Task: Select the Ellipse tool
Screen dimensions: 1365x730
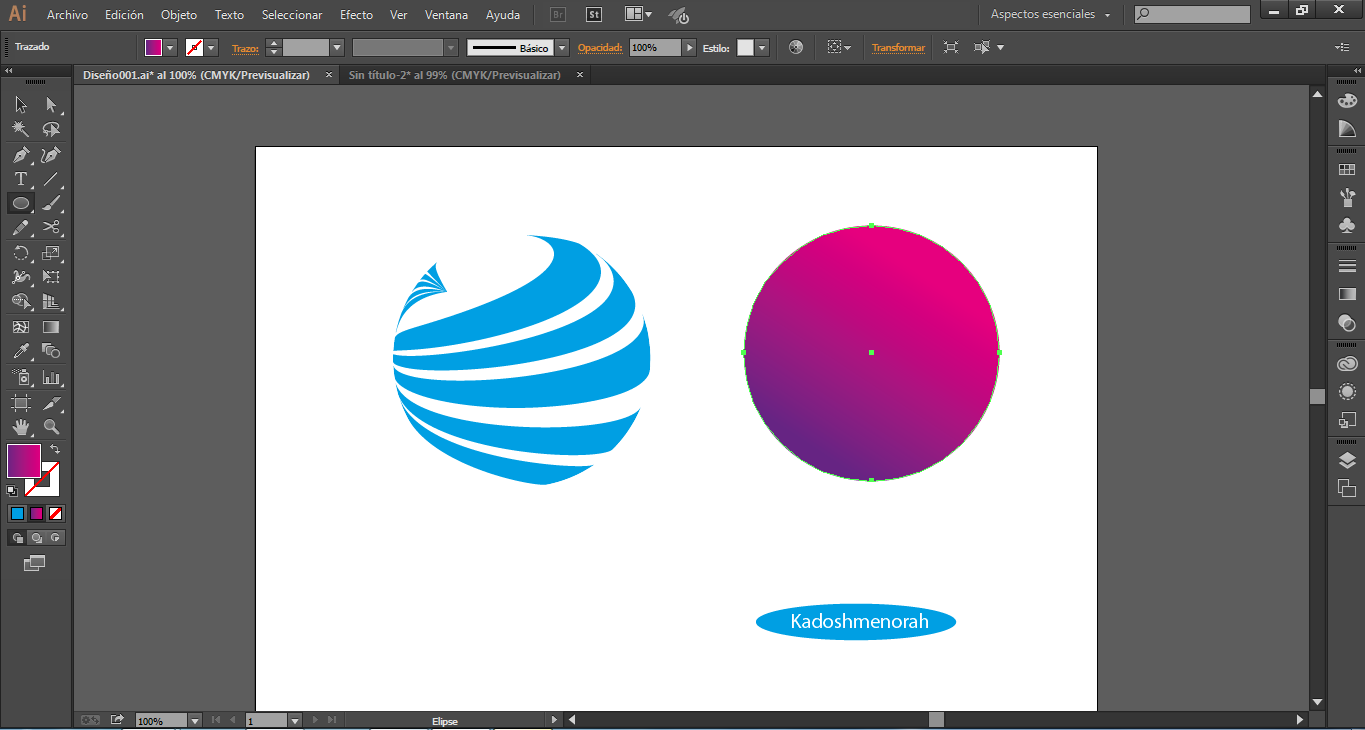Action: pos(21,203)
